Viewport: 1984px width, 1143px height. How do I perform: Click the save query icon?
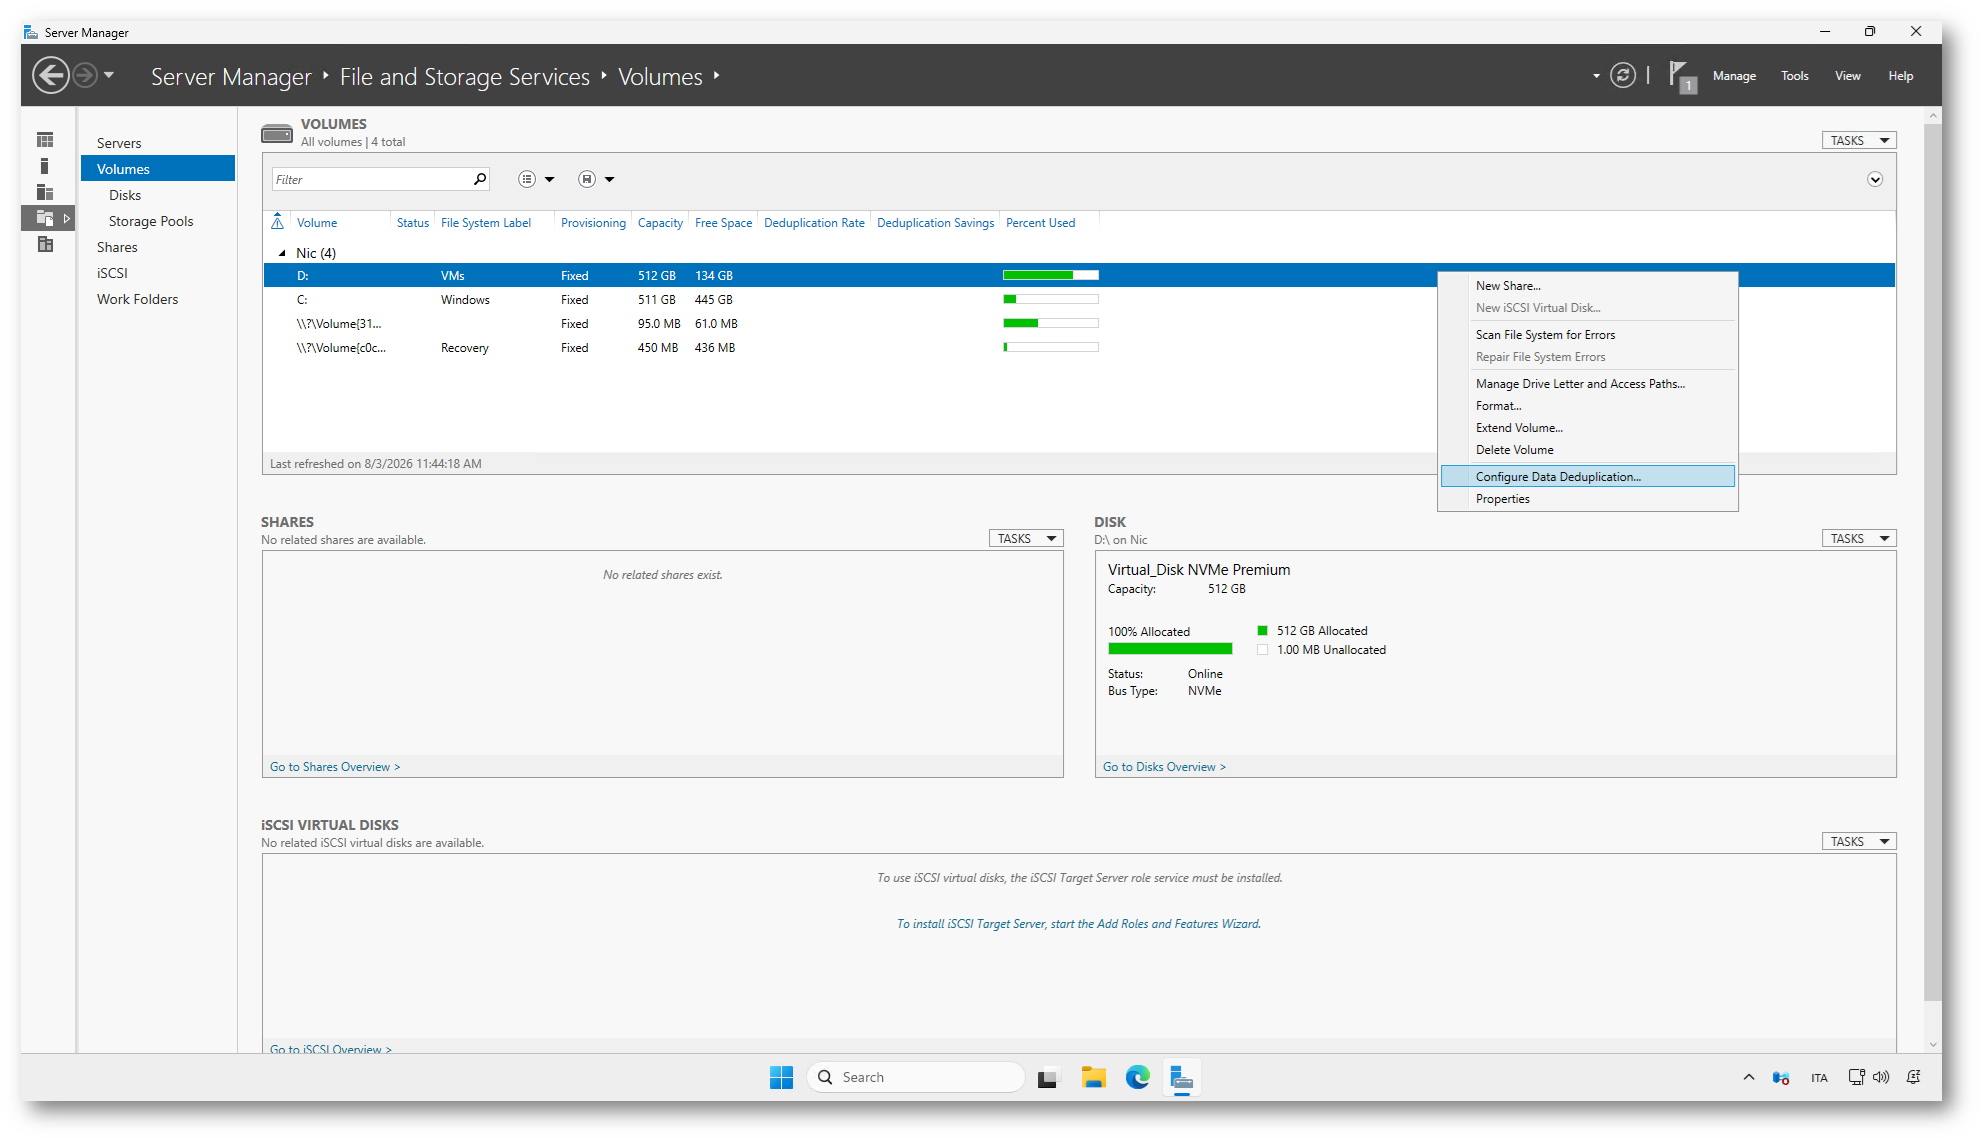(x=587, y=179)
